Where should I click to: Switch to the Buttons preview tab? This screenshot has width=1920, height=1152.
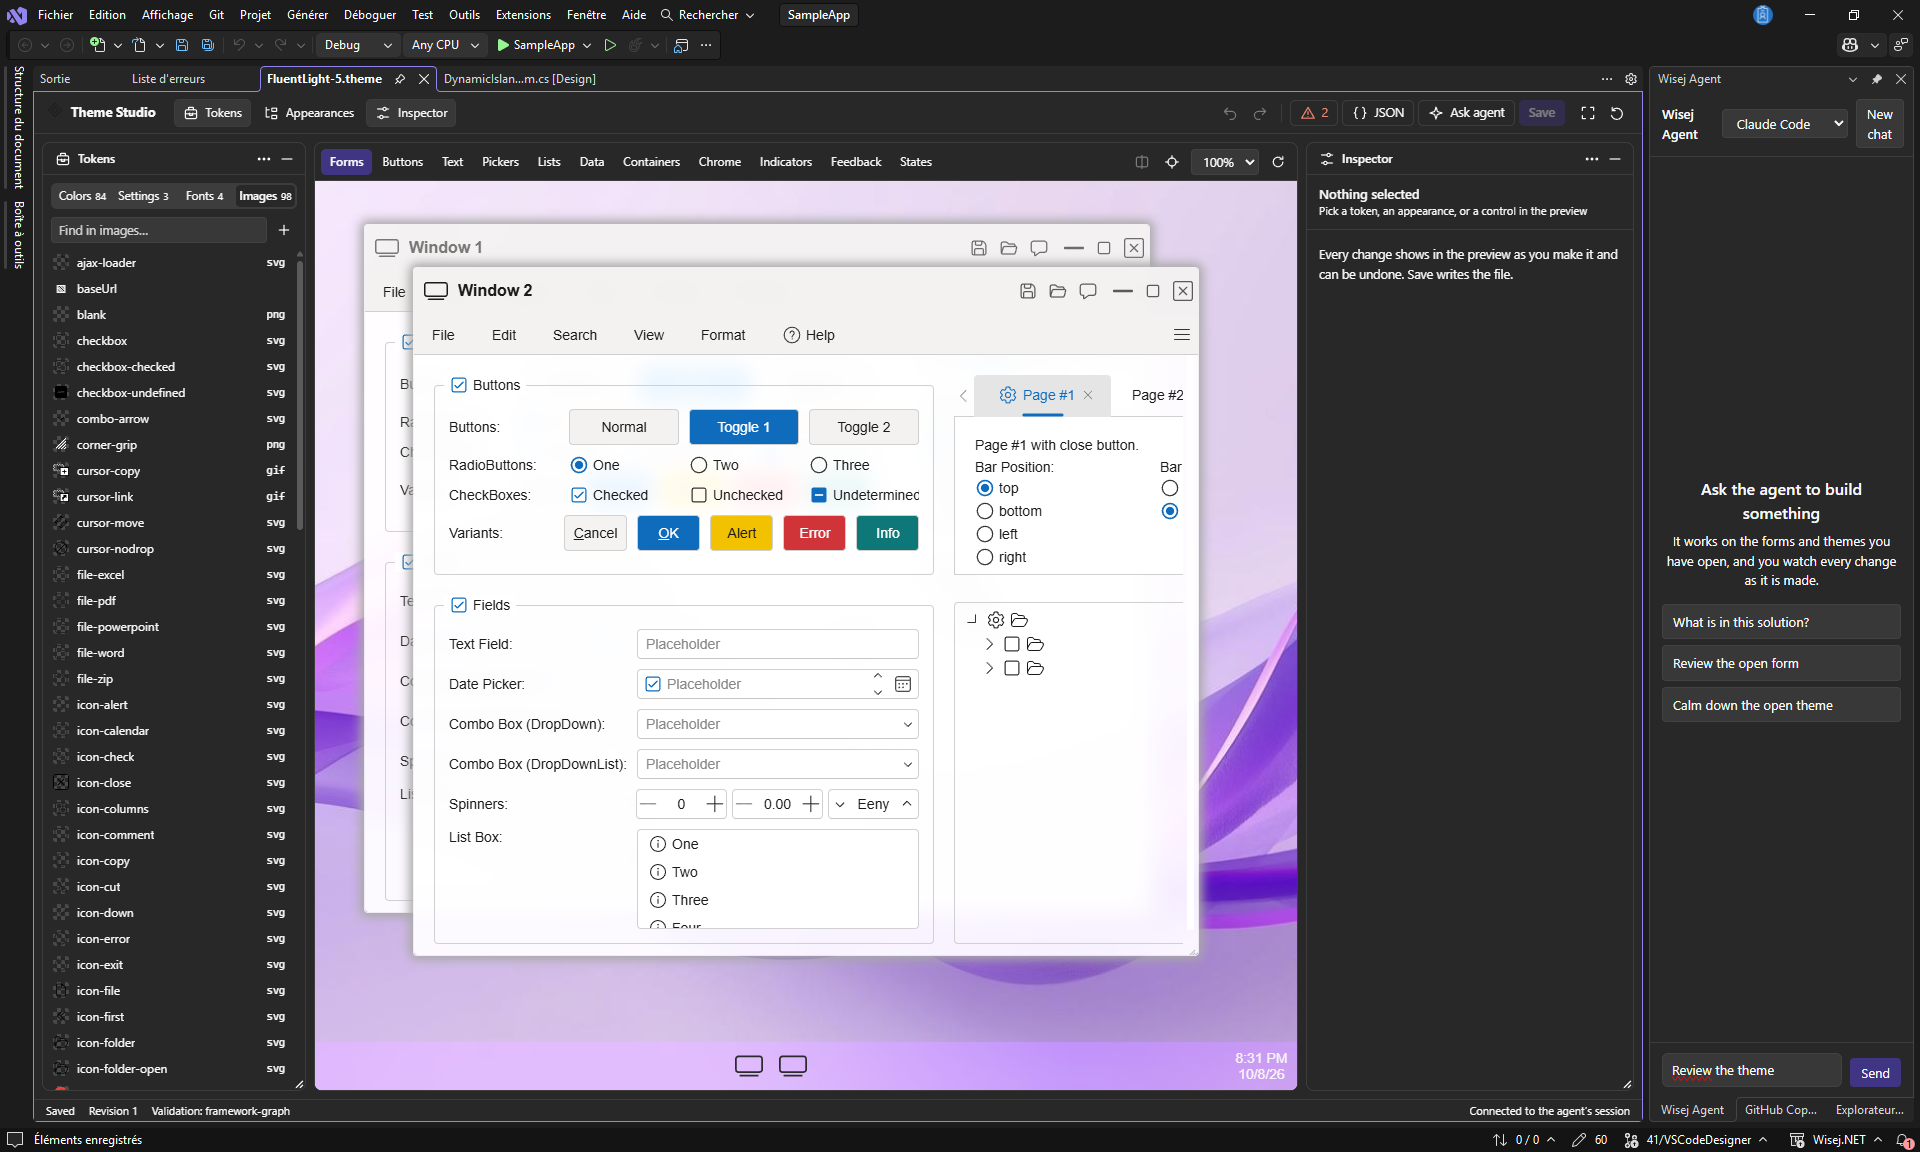[402, 162]
